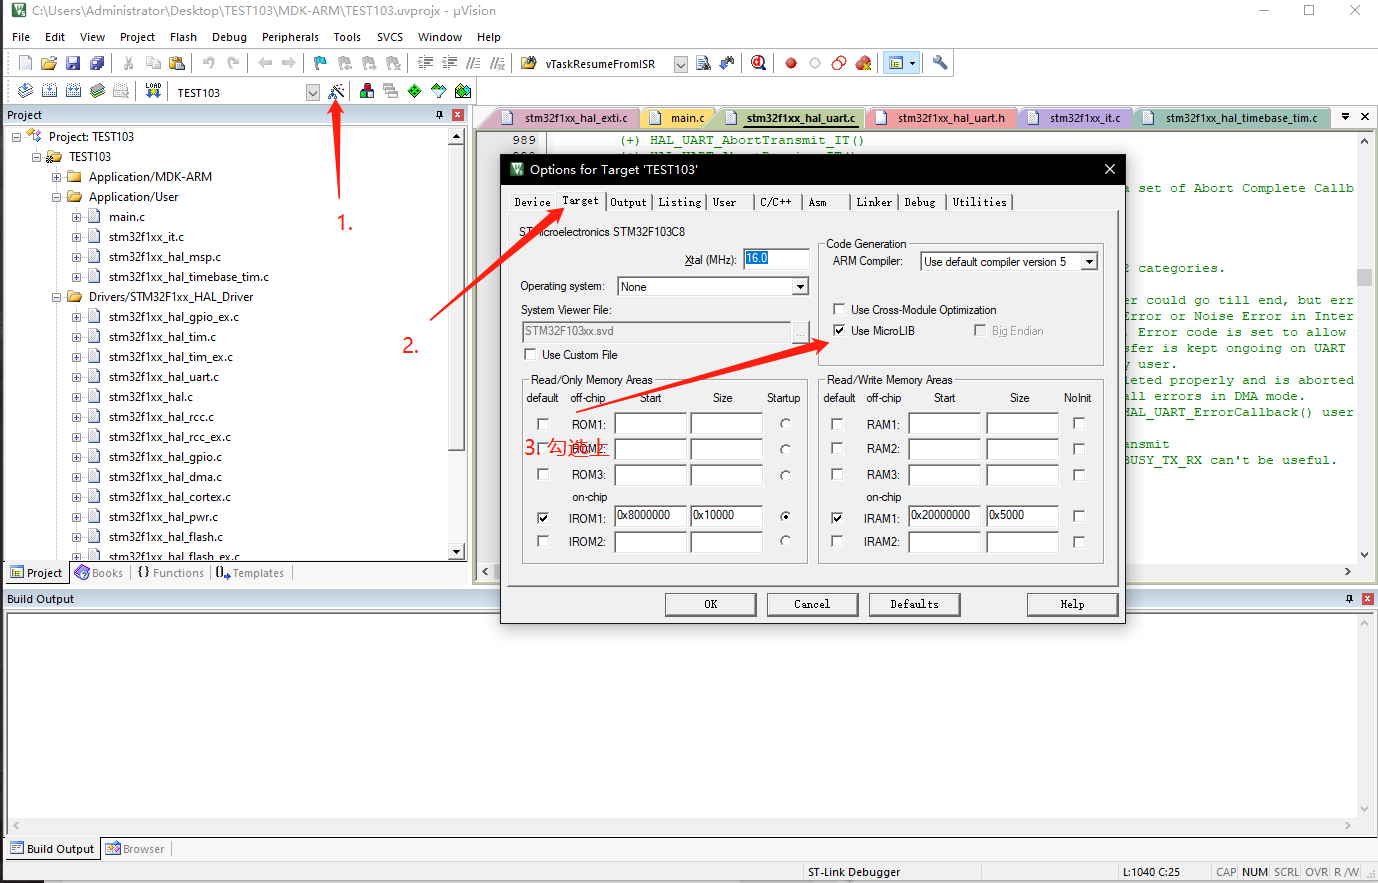Click the Open file icon
The width and height of the screenshot is (1378, 883).
pos(49,63)
